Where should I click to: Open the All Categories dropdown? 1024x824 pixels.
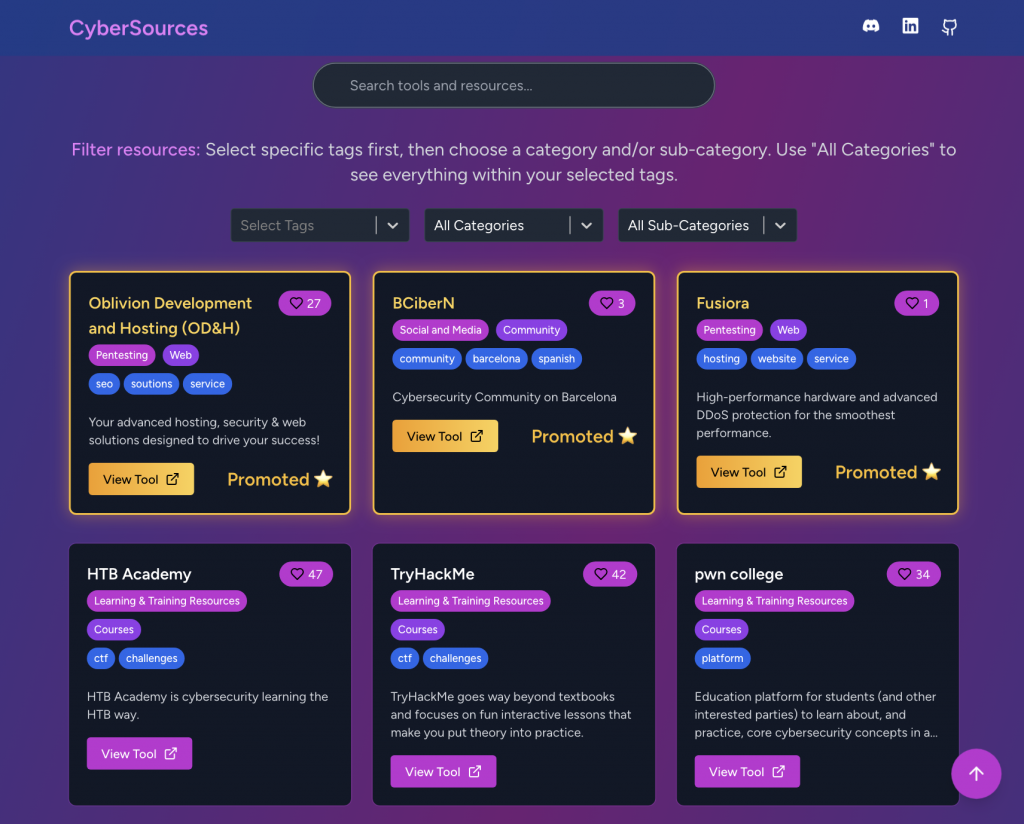pos(514,225)
